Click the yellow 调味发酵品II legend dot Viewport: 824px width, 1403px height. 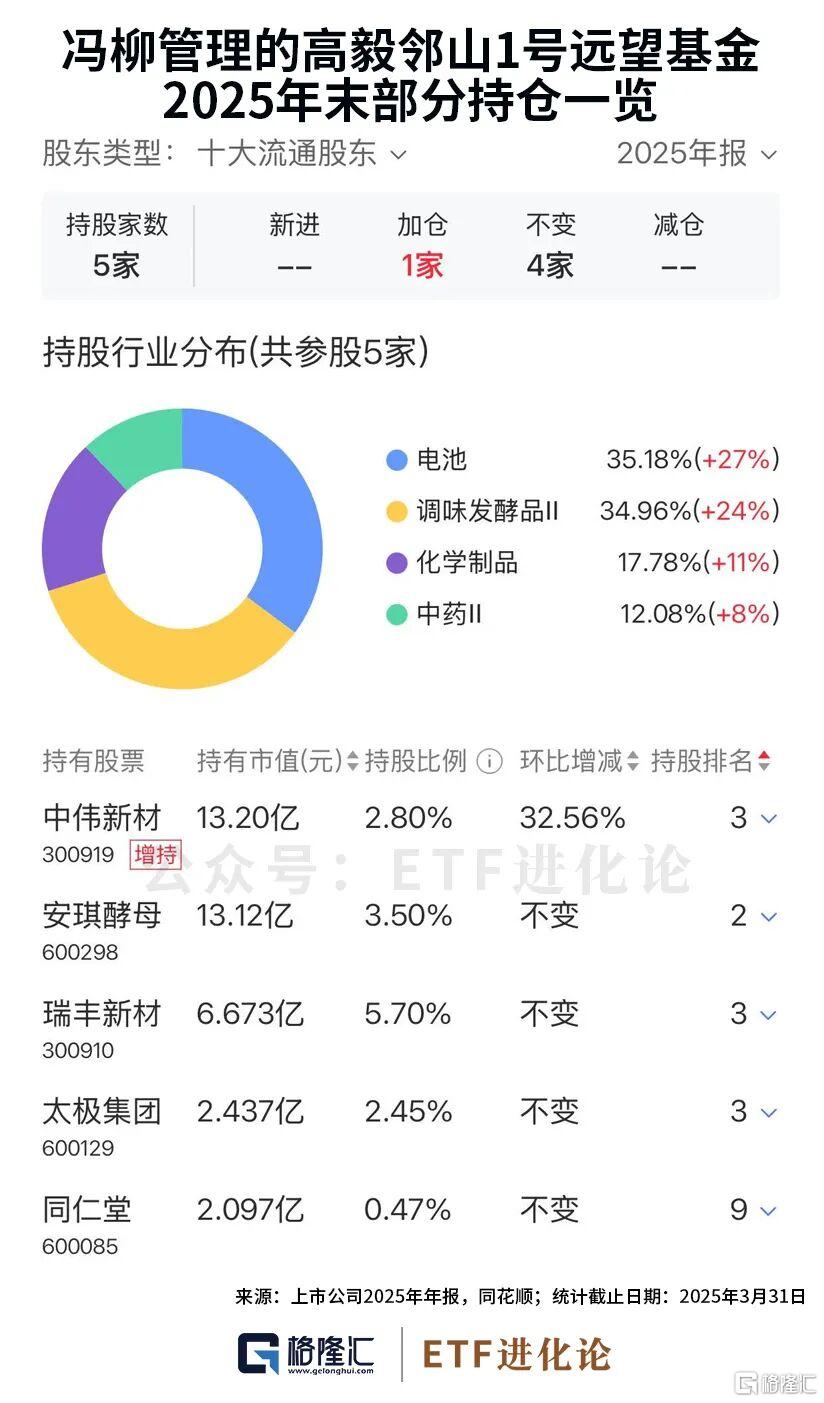(x=397, y=512)
